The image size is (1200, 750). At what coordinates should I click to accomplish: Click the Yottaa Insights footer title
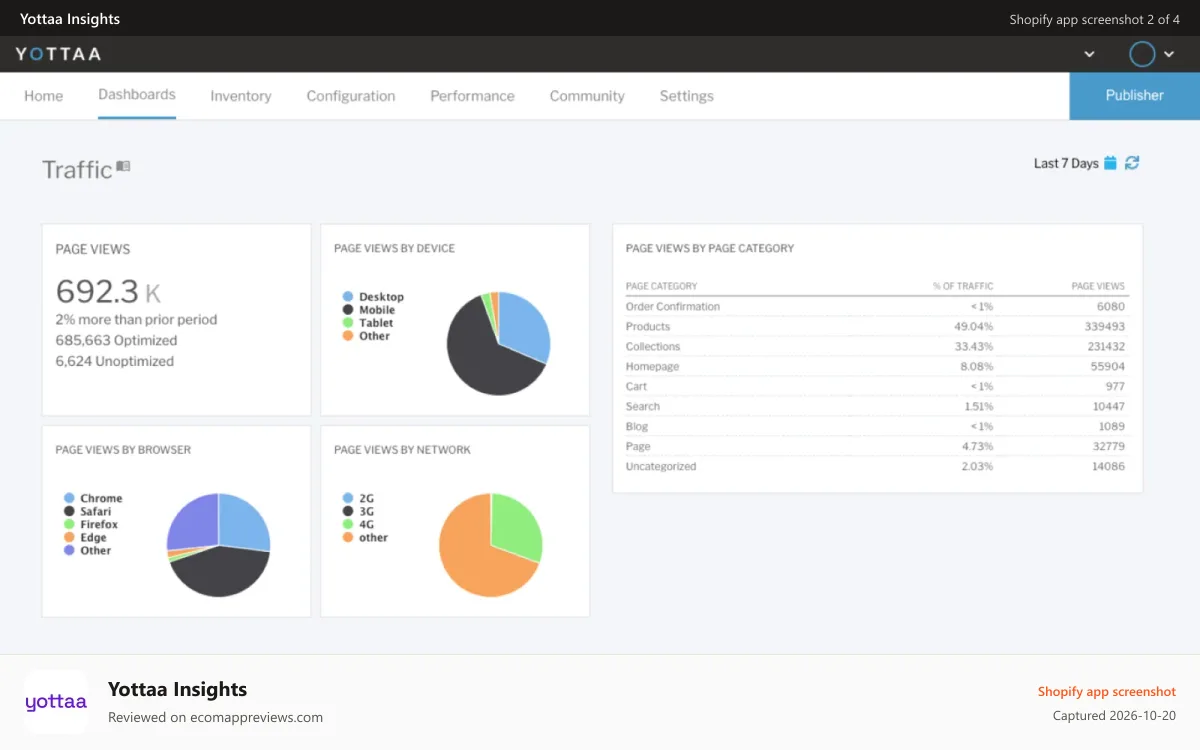click(x=177, y=689)
